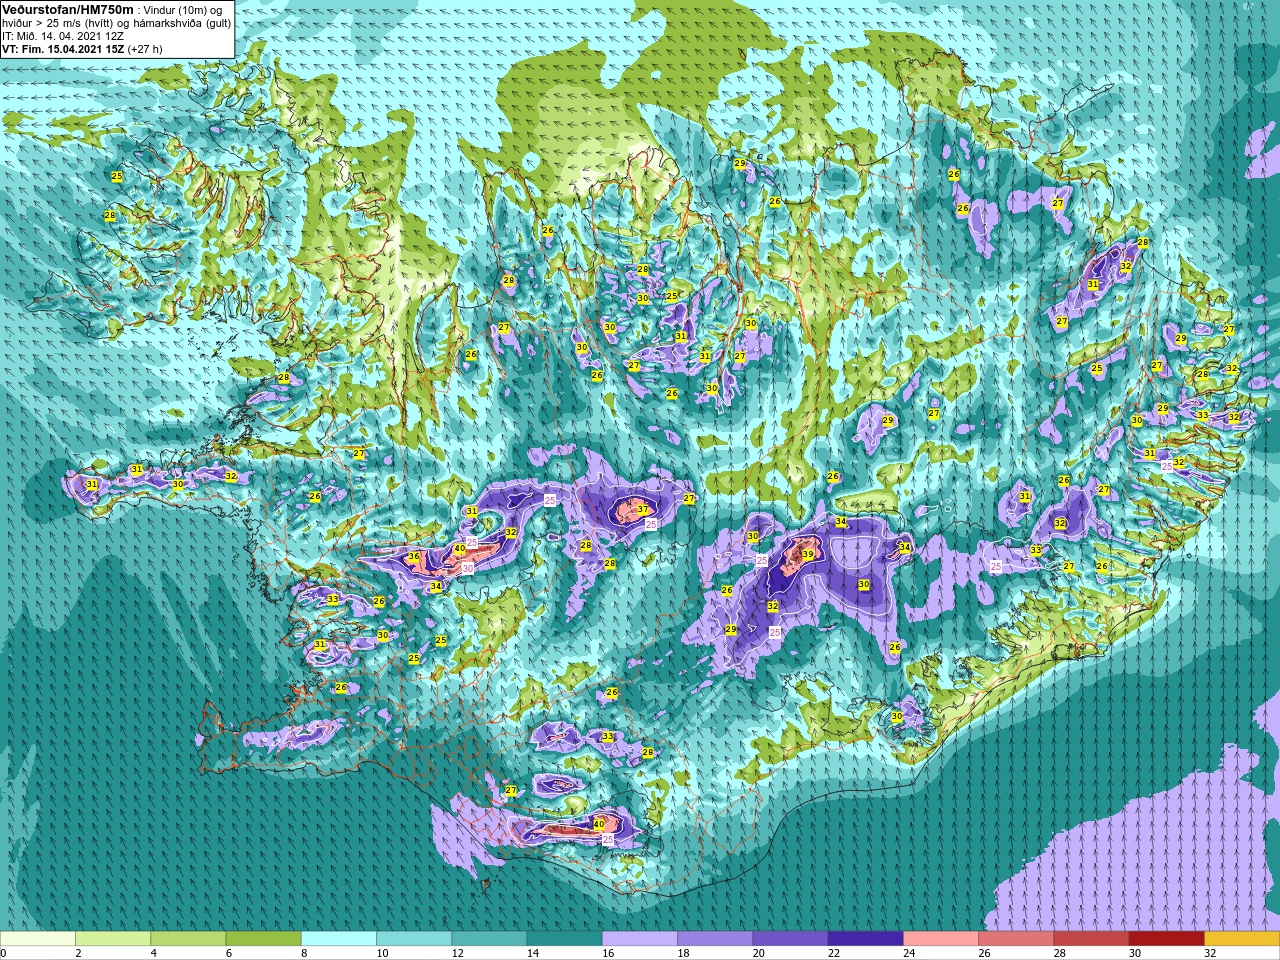Click the legend tick label '24'

[908, 954]
